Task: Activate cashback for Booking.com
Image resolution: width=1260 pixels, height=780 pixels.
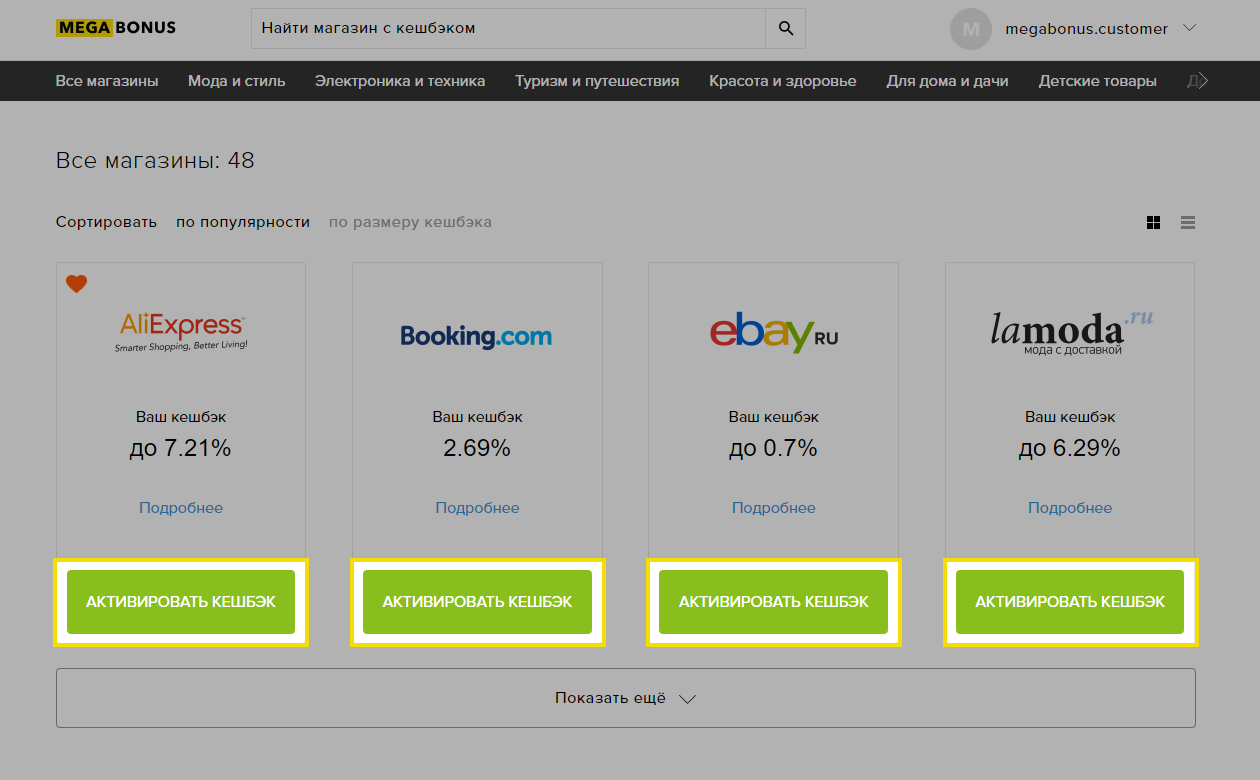Action: 477,602
